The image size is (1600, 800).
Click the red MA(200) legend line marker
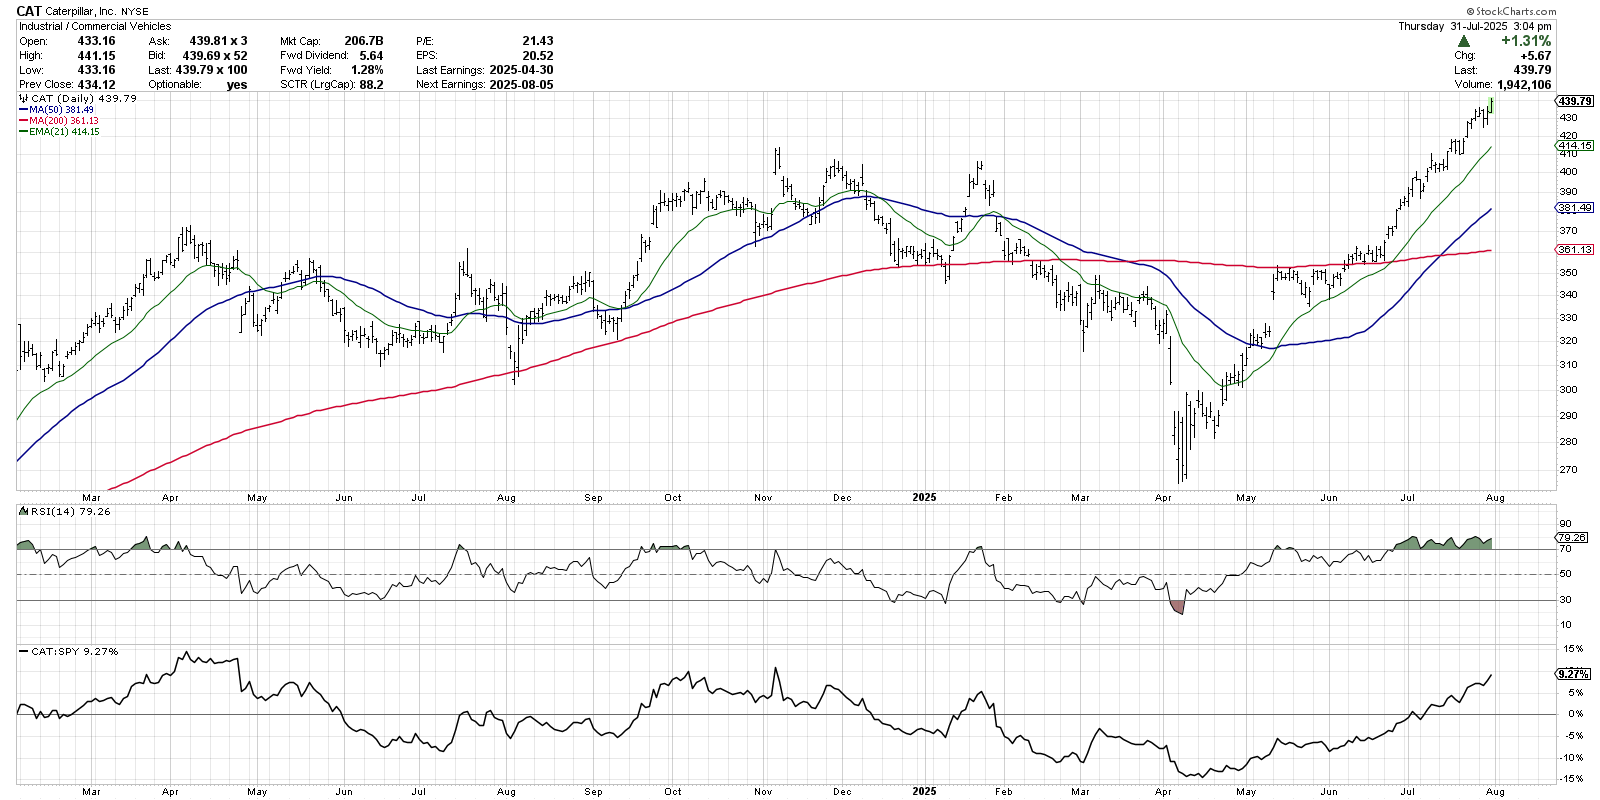tap(24, 121)
